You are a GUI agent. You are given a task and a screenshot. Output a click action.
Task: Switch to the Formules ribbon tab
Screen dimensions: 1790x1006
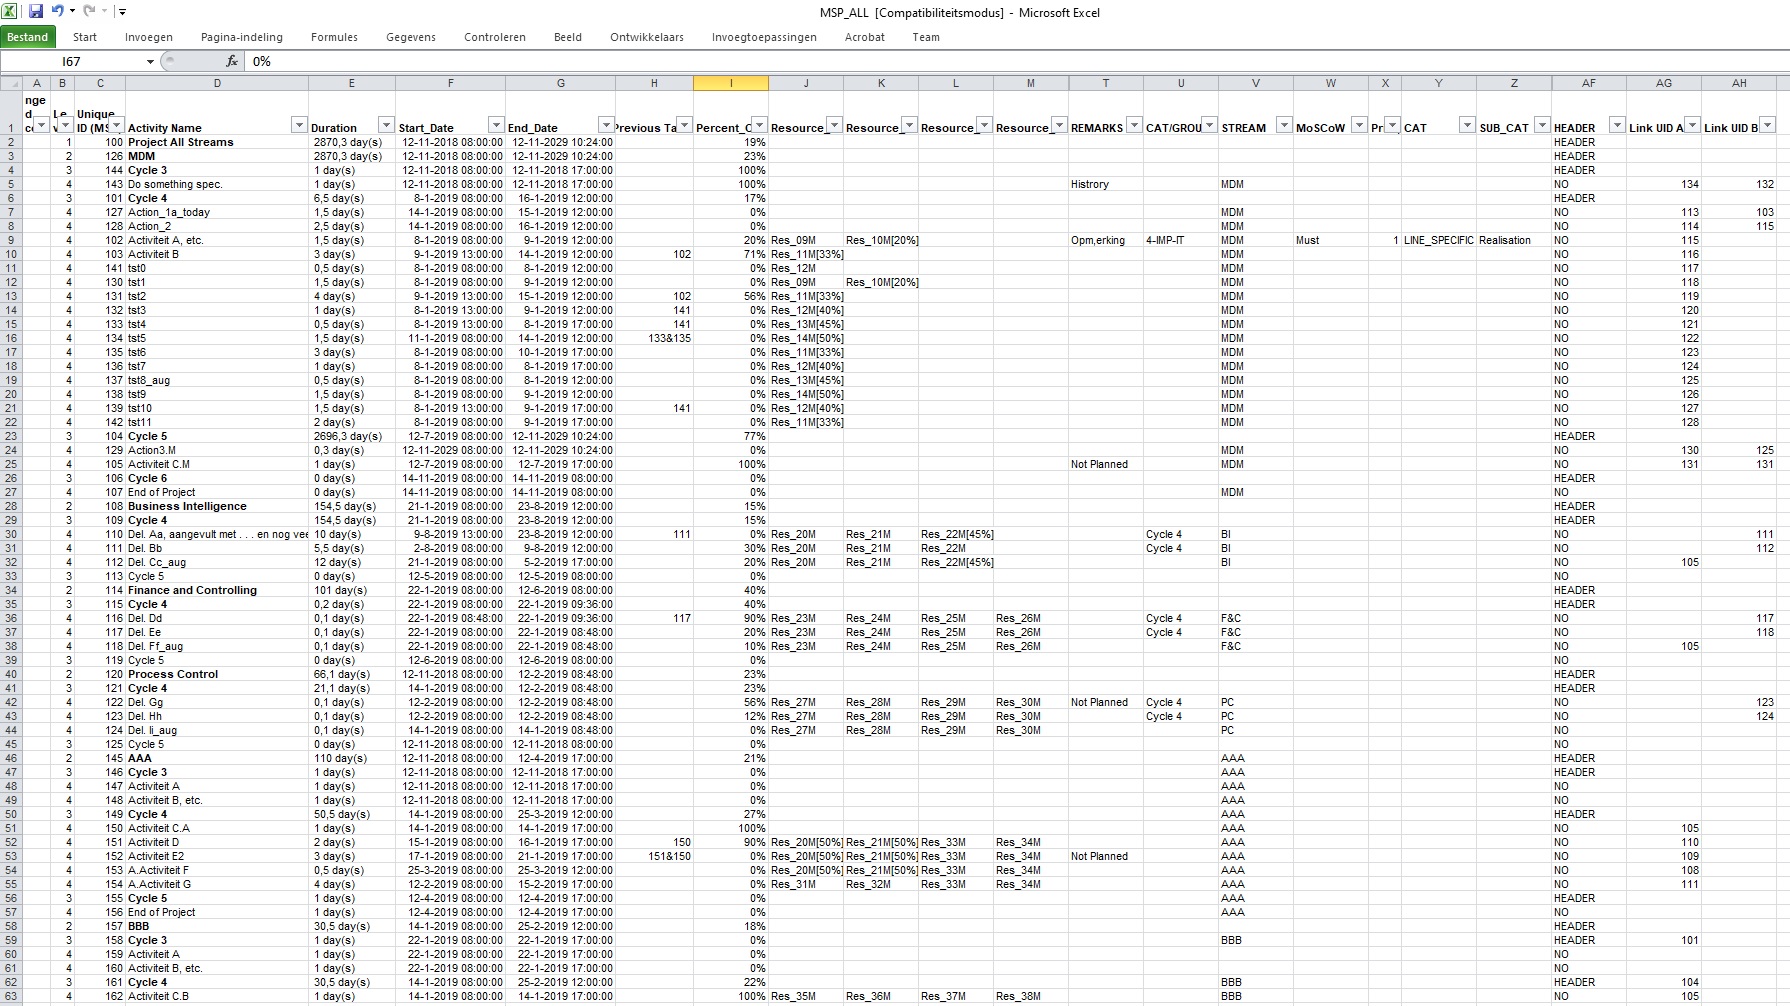coord(334,37)
